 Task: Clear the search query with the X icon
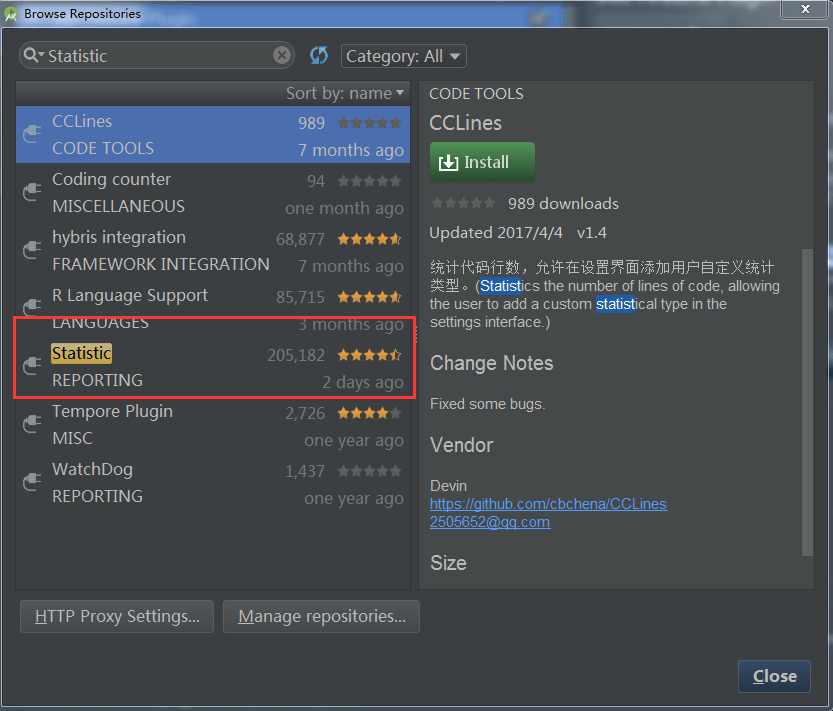click(280, 55)
